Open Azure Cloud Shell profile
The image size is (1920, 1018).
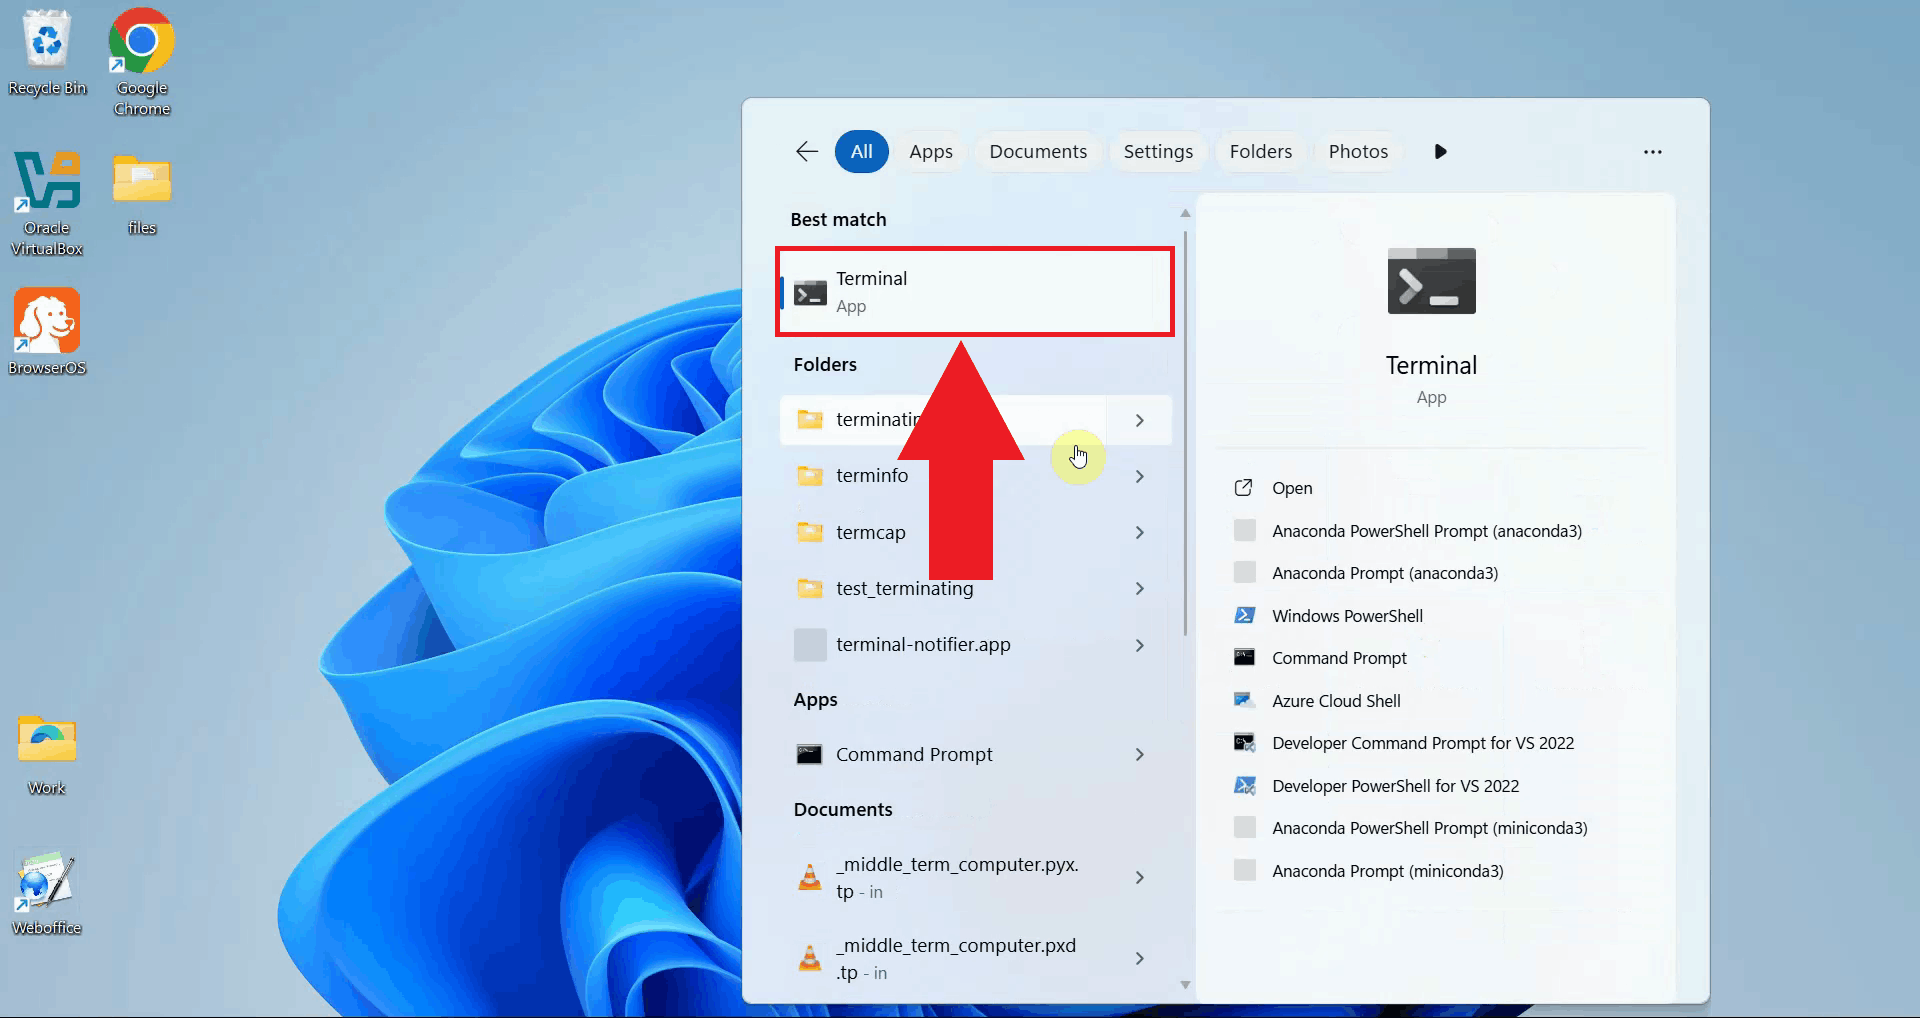click(x=1335, y=701)
